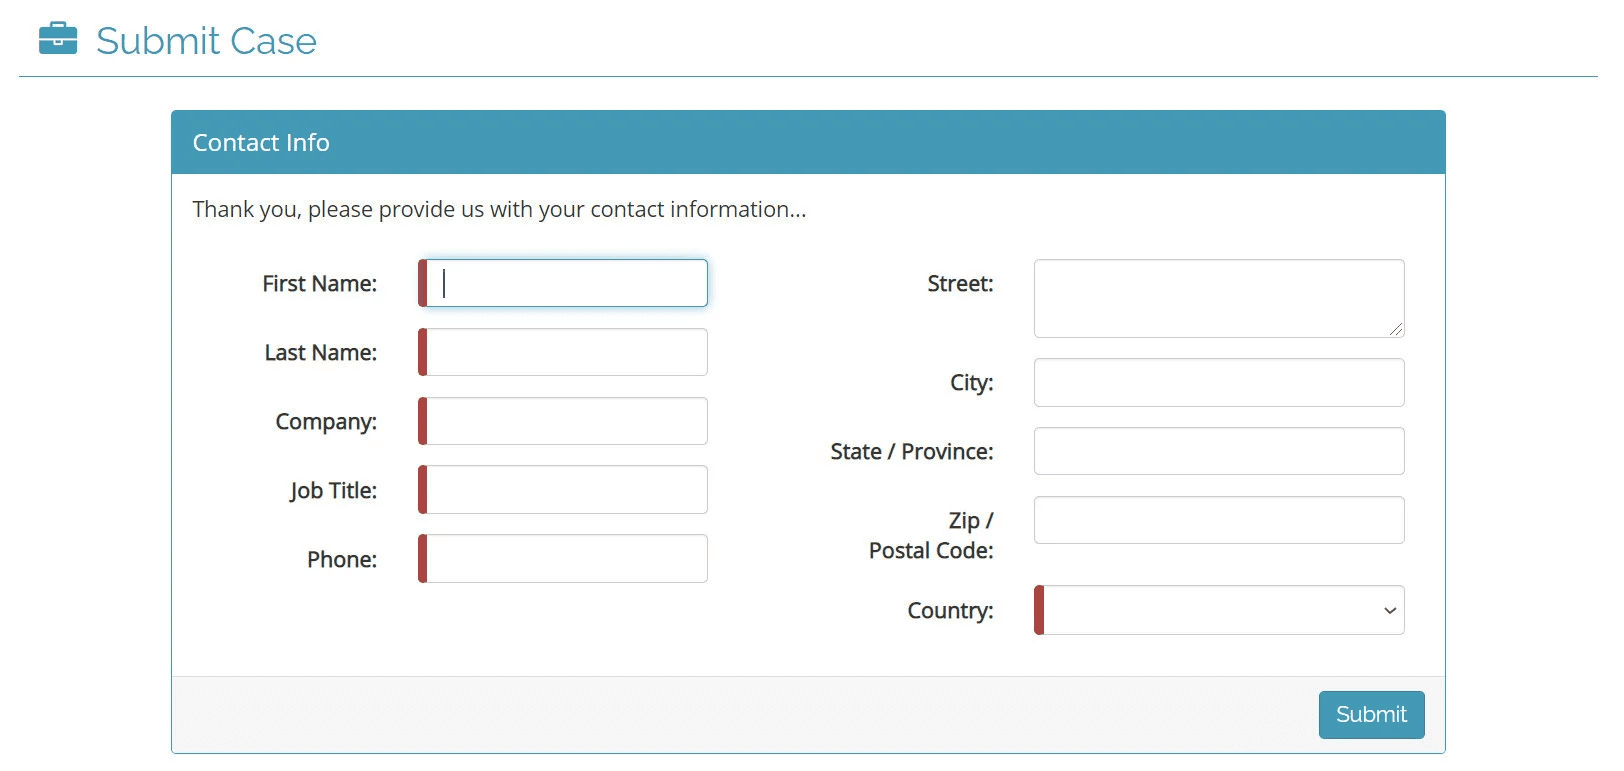Image resolution: width=1624 pixels, height=771 pixels.
Task: Click into the Last Name field
Action: (x=566, y=352)
